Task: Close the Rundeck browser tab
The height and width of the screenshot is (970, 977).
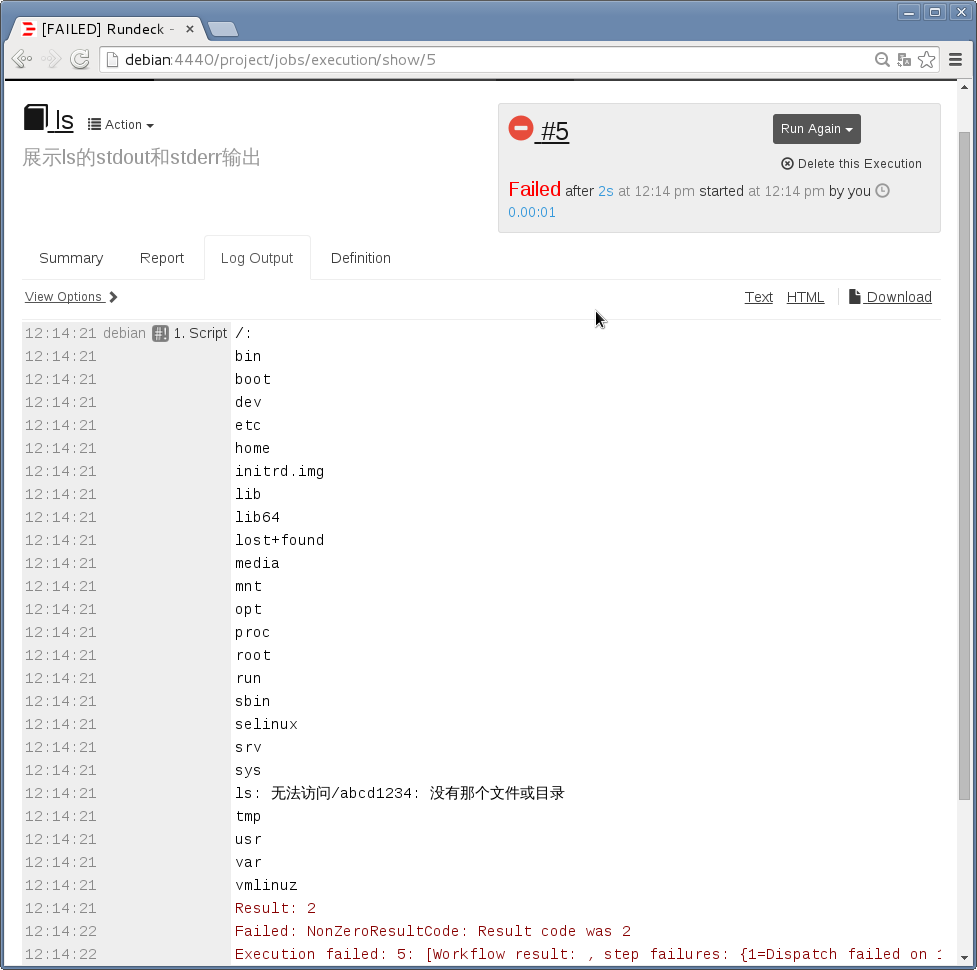Action: 190,29
